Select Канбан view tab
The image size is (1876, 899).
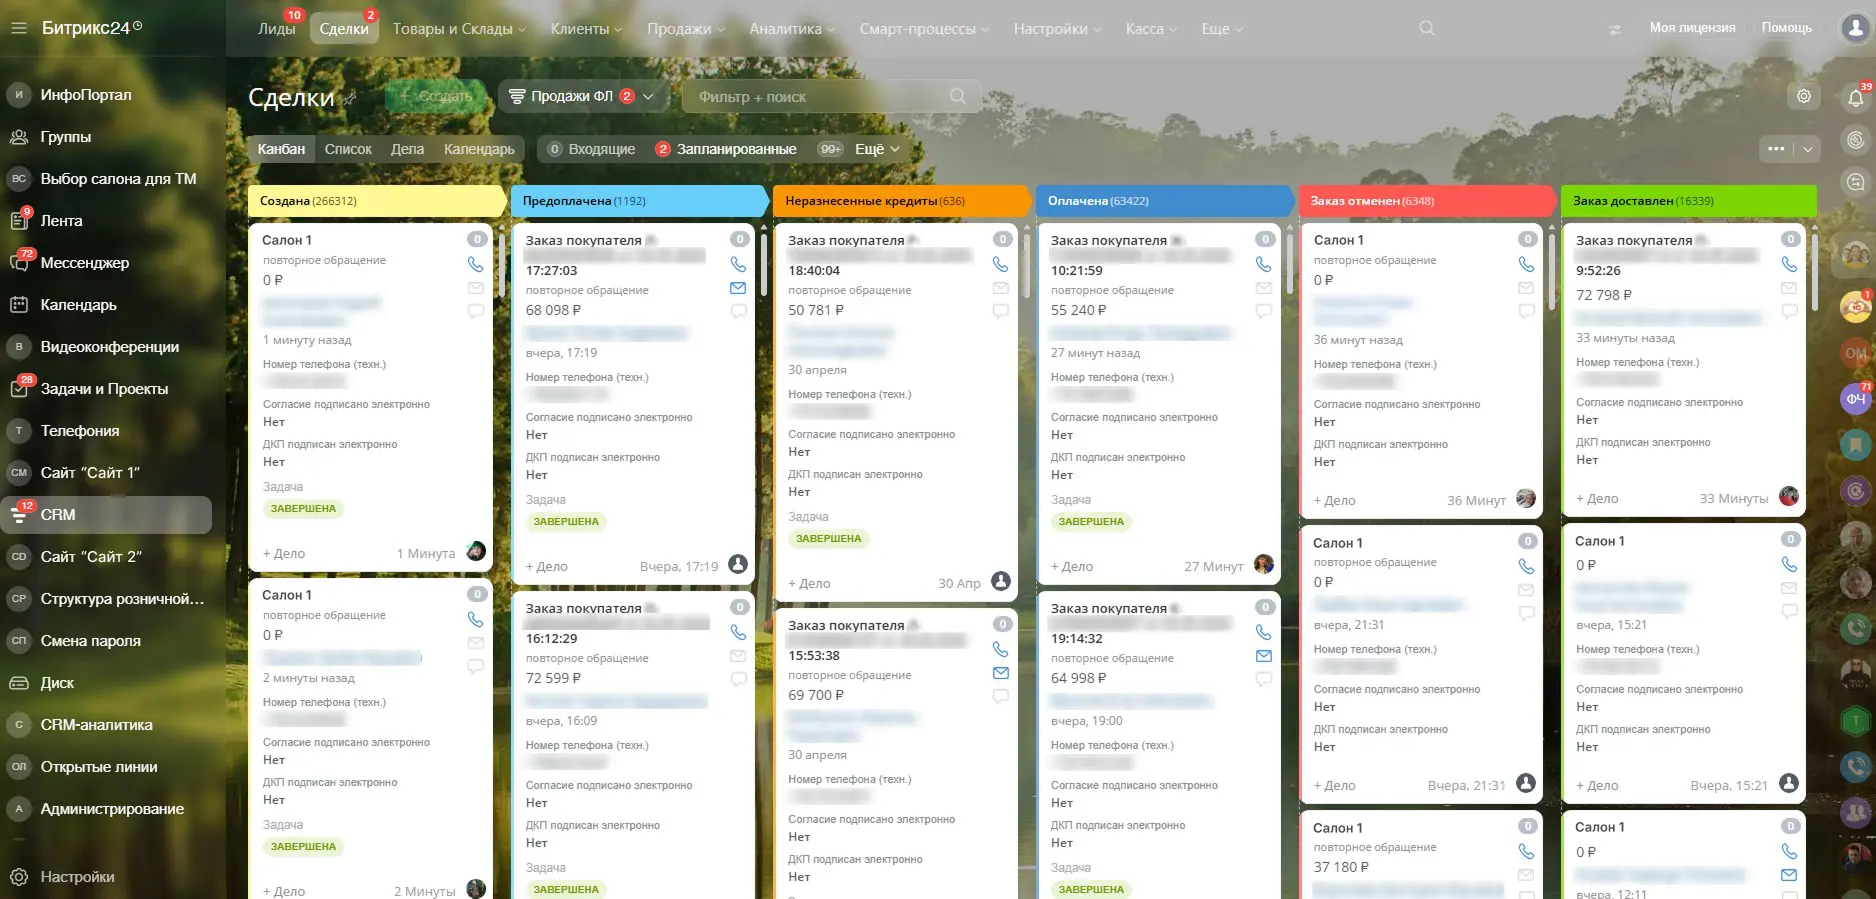[281, 149]
